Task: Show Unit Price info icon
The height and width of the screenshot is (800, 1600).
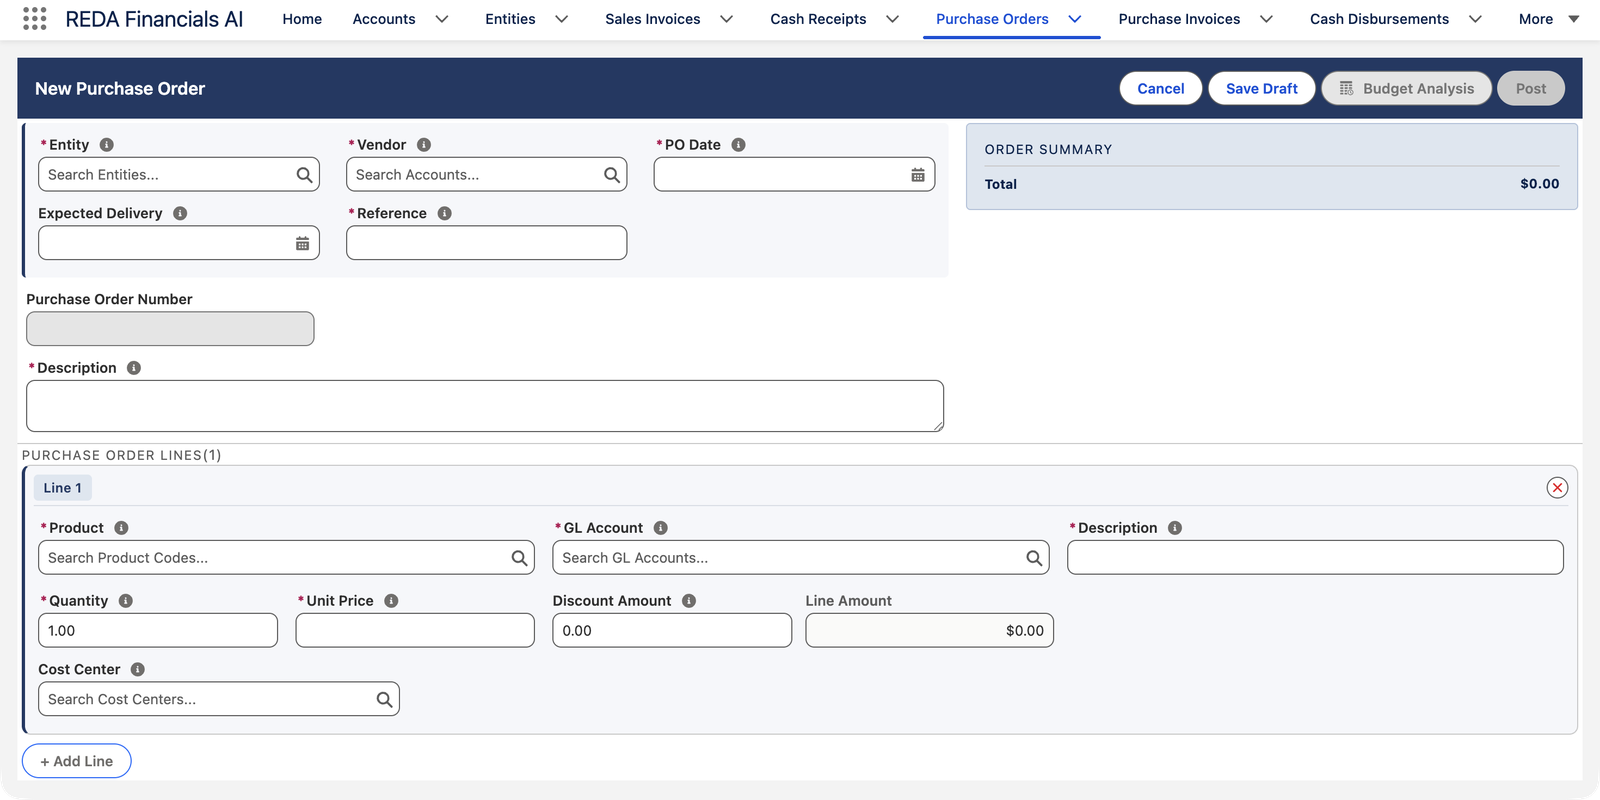Action: point(391,601)
